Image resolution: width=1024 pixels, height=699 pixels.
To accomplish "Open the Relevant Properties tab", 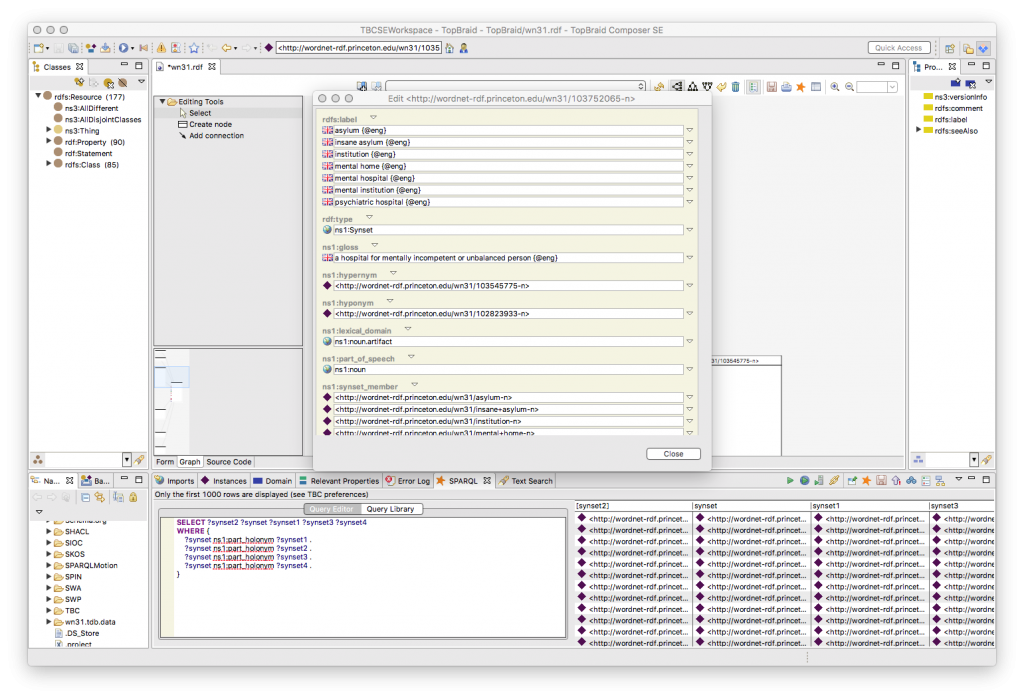I will 339,481.
